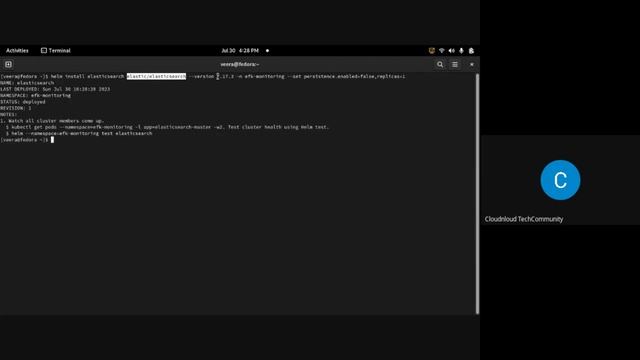The image size is (640, 360).
Task: Open a new terminal tab
Action: pyautogui.click(x=8, y=64)
